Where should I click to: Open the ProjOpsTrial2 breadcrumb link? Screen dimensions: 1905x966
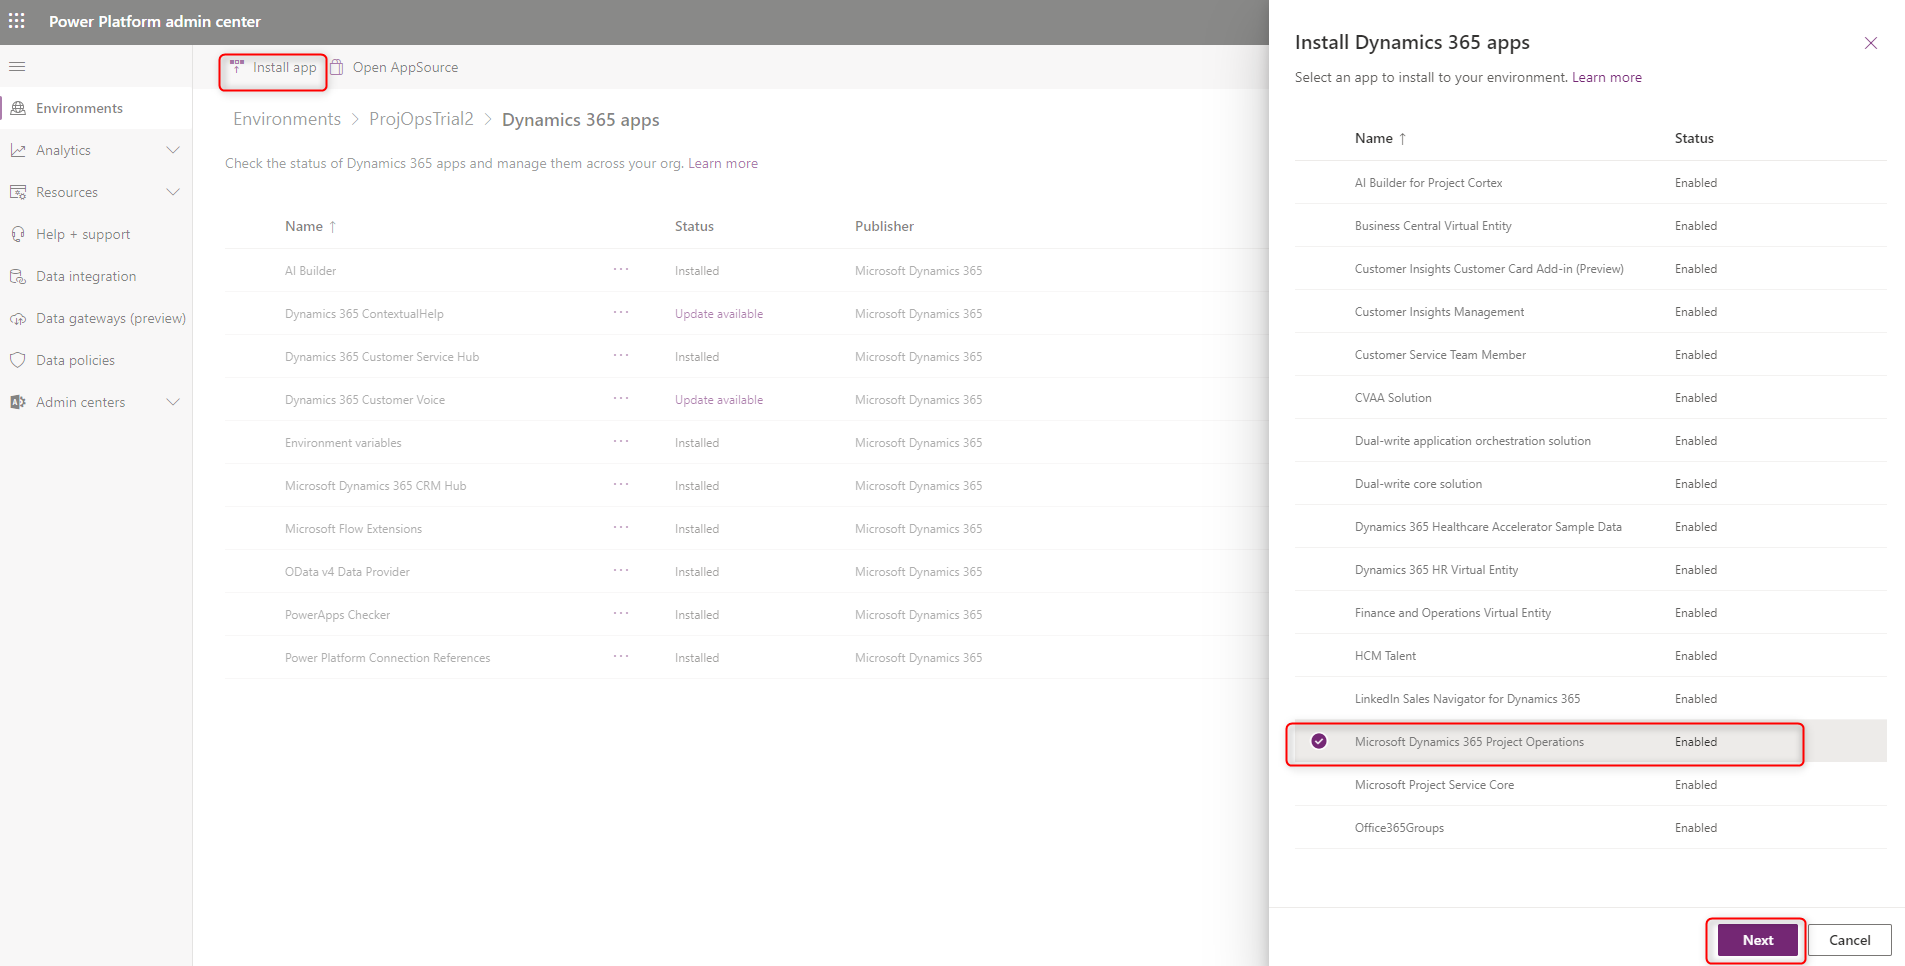tap(421, 119)
